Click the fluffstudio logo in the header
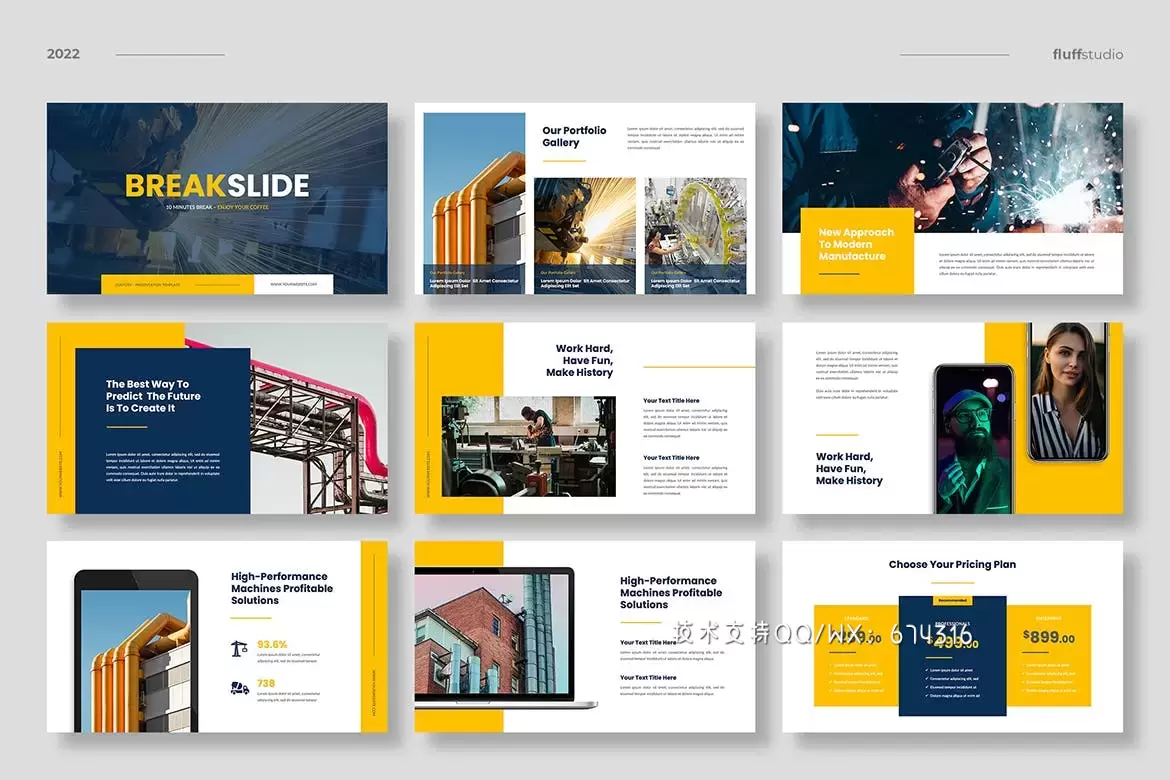Image resolution: width=1170 pixels, height=780 pixels. click(1087, 54)
